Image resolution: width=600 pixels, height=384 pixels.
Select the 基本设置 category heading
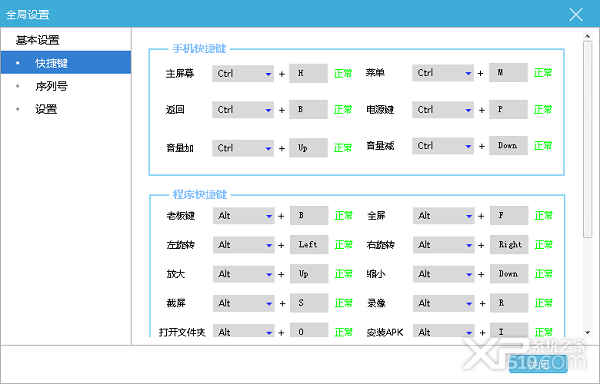pos(38,40)
